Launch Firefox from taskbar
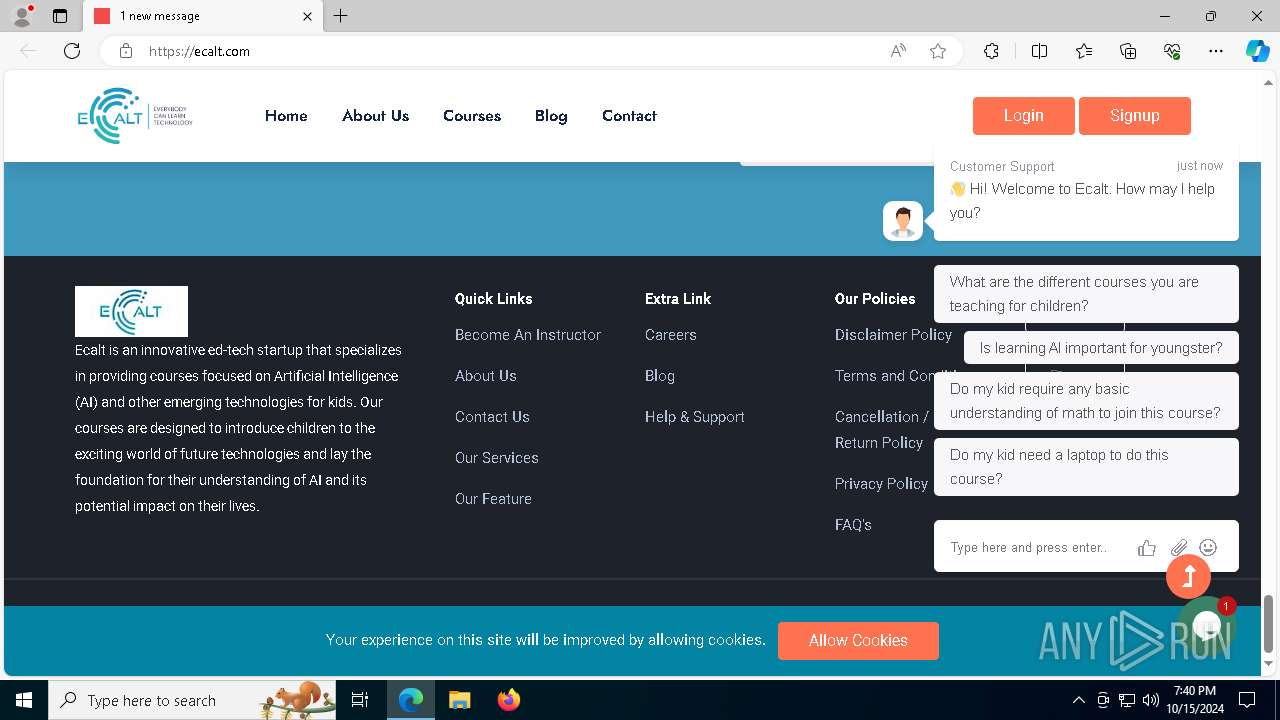Image resolution: width=1280 pixels, height=720 pixels. 509,700
